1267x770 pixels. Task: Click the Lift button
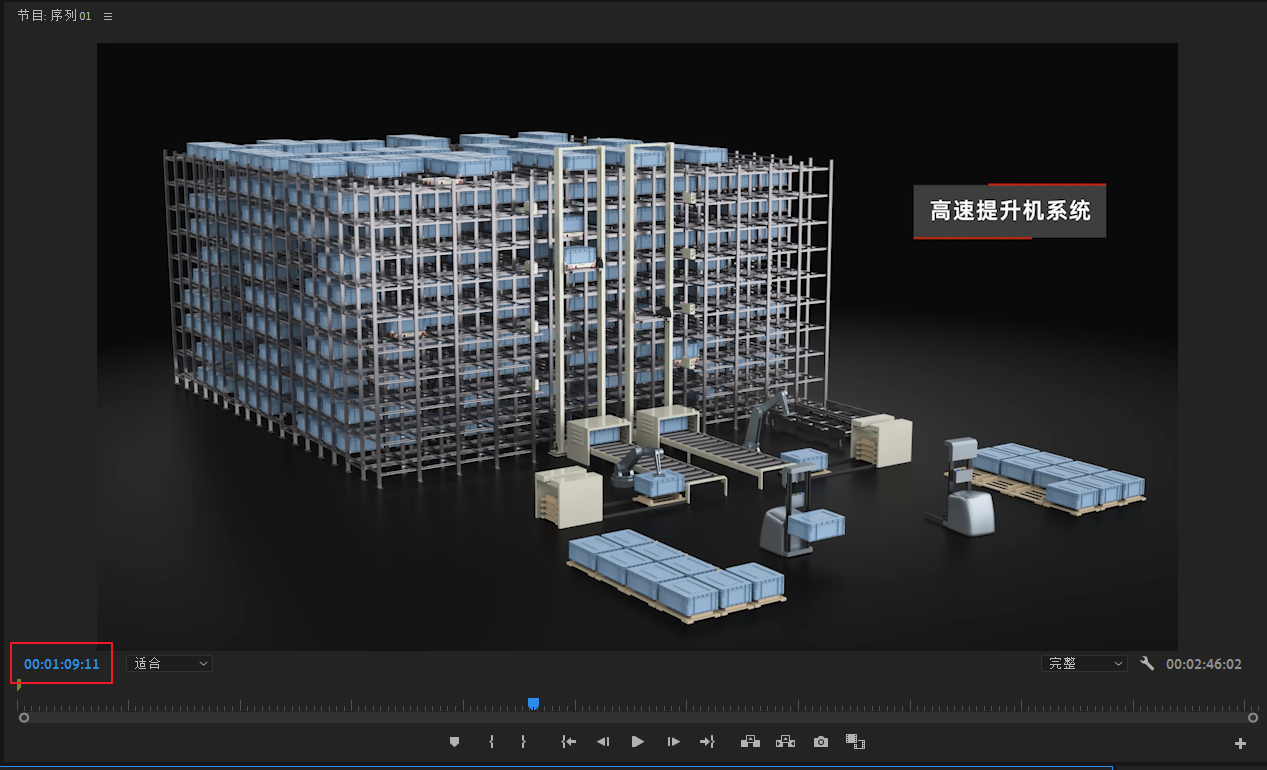click(750, 742)
